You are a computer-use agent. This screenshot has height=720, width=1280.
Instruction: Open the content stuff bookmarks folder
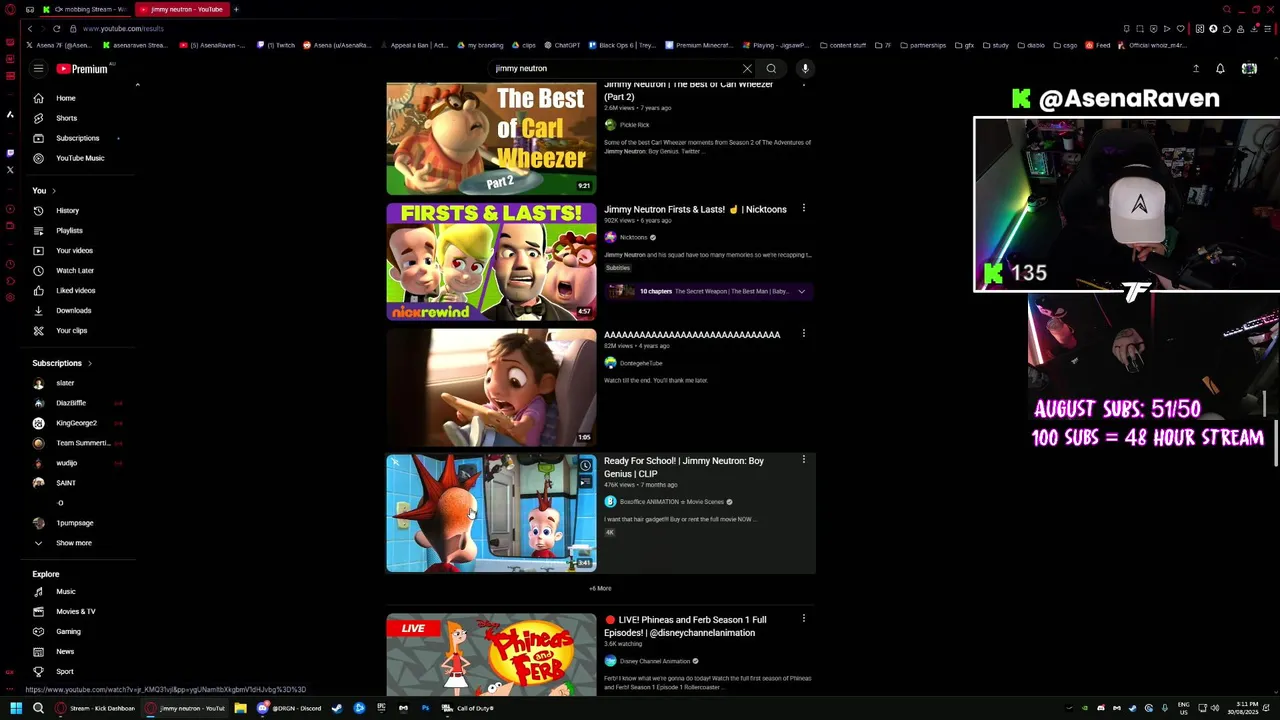842,45
